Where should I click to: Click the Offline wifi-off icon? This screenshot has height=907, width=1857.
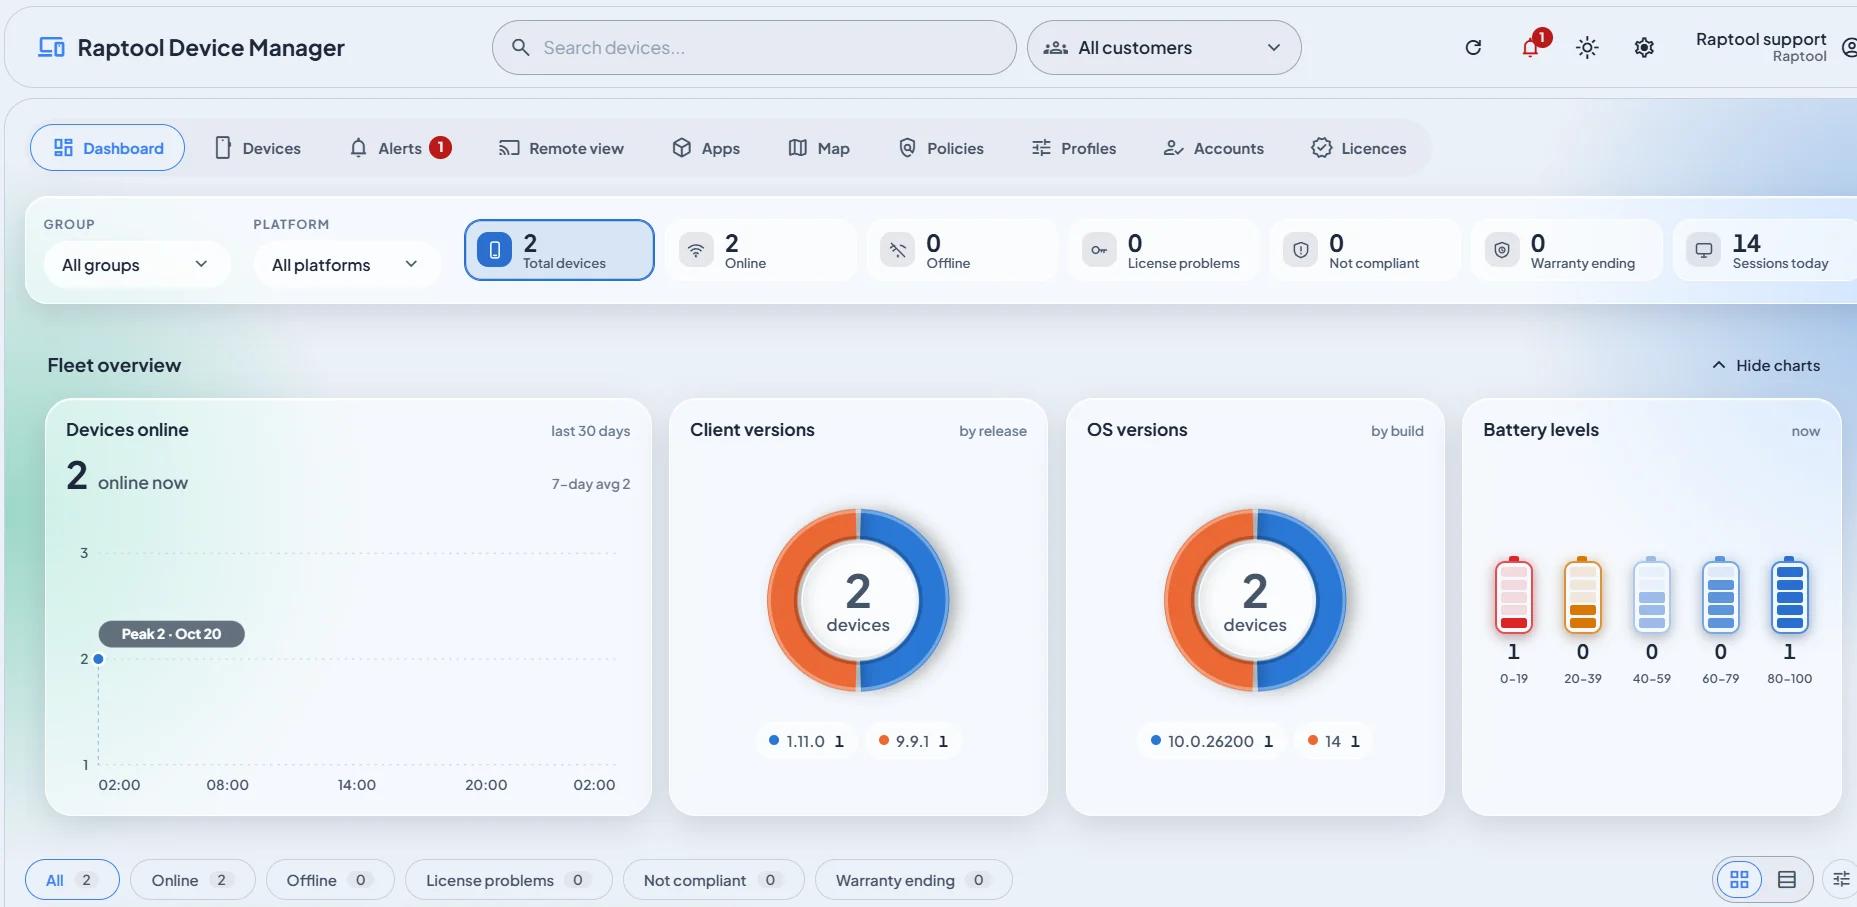[x=898, y=250]
